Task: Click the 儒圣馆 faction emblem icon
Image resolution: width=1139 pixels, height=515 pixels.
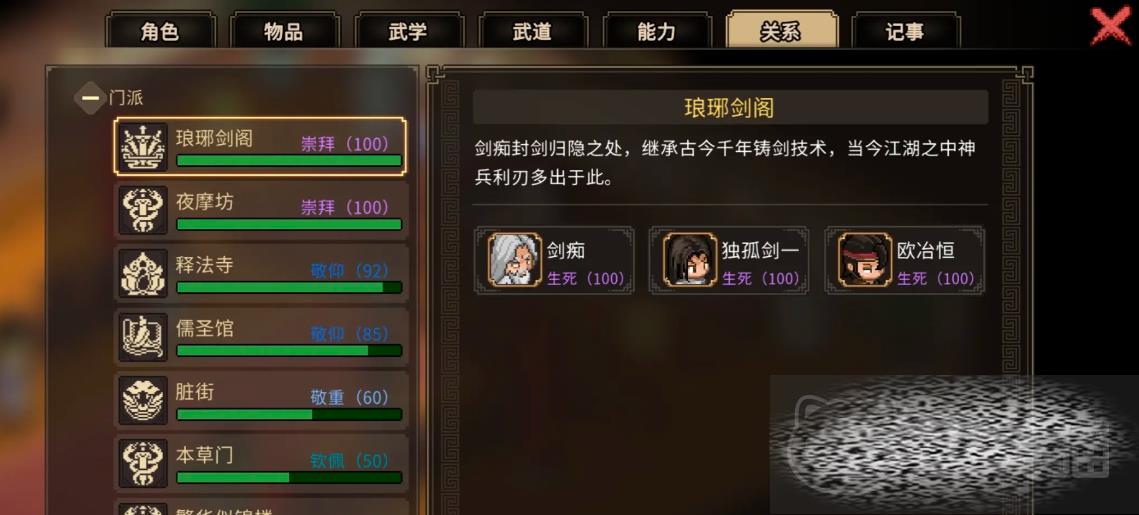Action: [x=143, y=337]
